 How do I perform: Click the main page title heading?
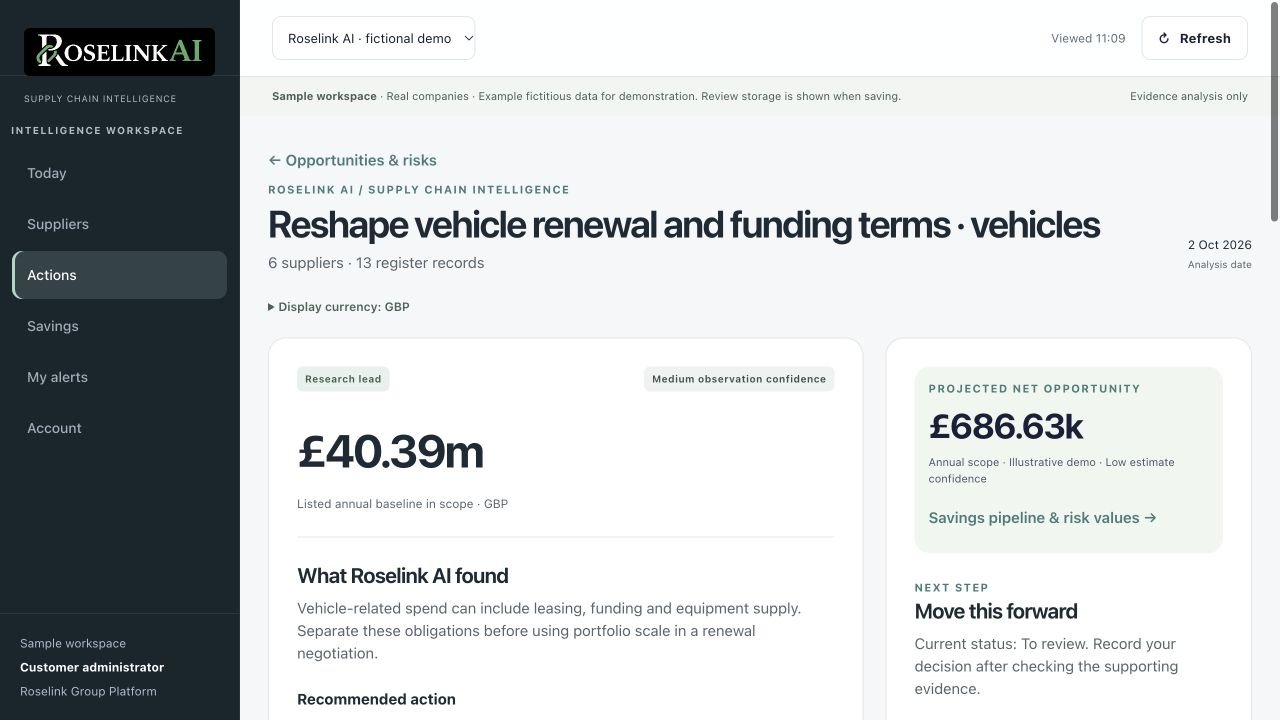(x=684, y=225)
